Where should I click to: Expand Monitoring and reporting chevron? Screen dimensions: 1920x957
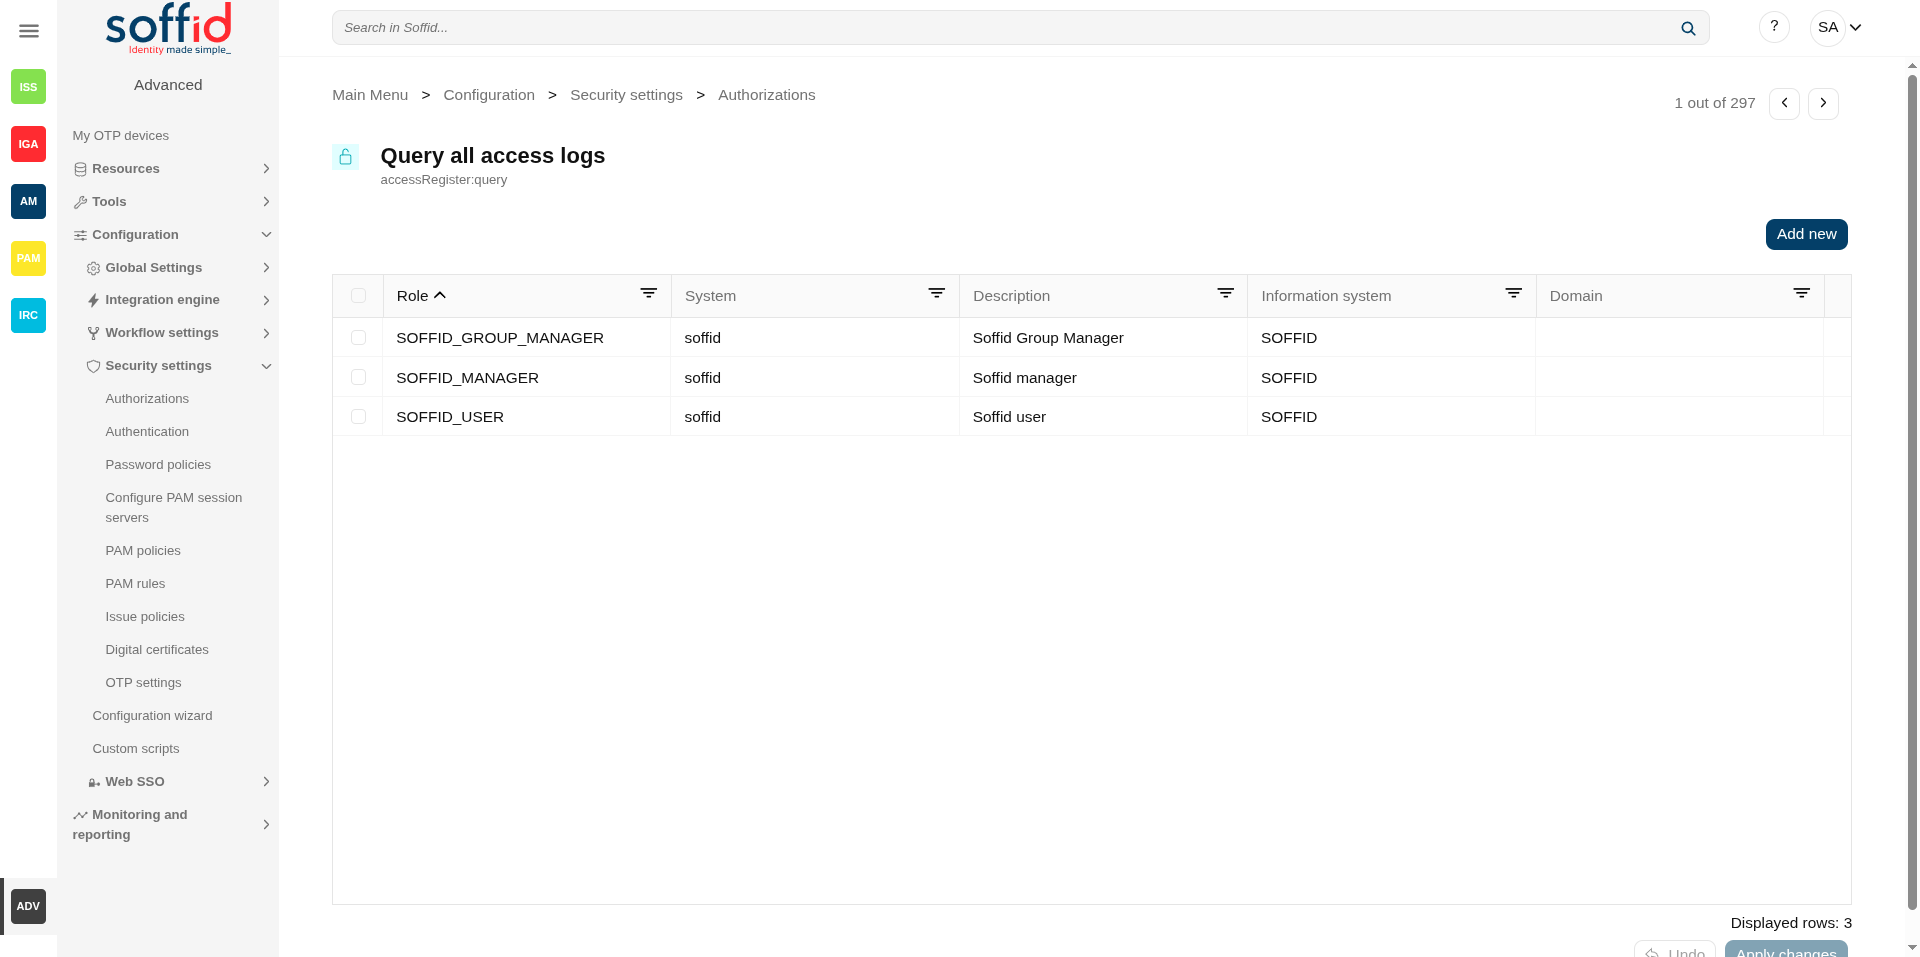click(266, 825)
